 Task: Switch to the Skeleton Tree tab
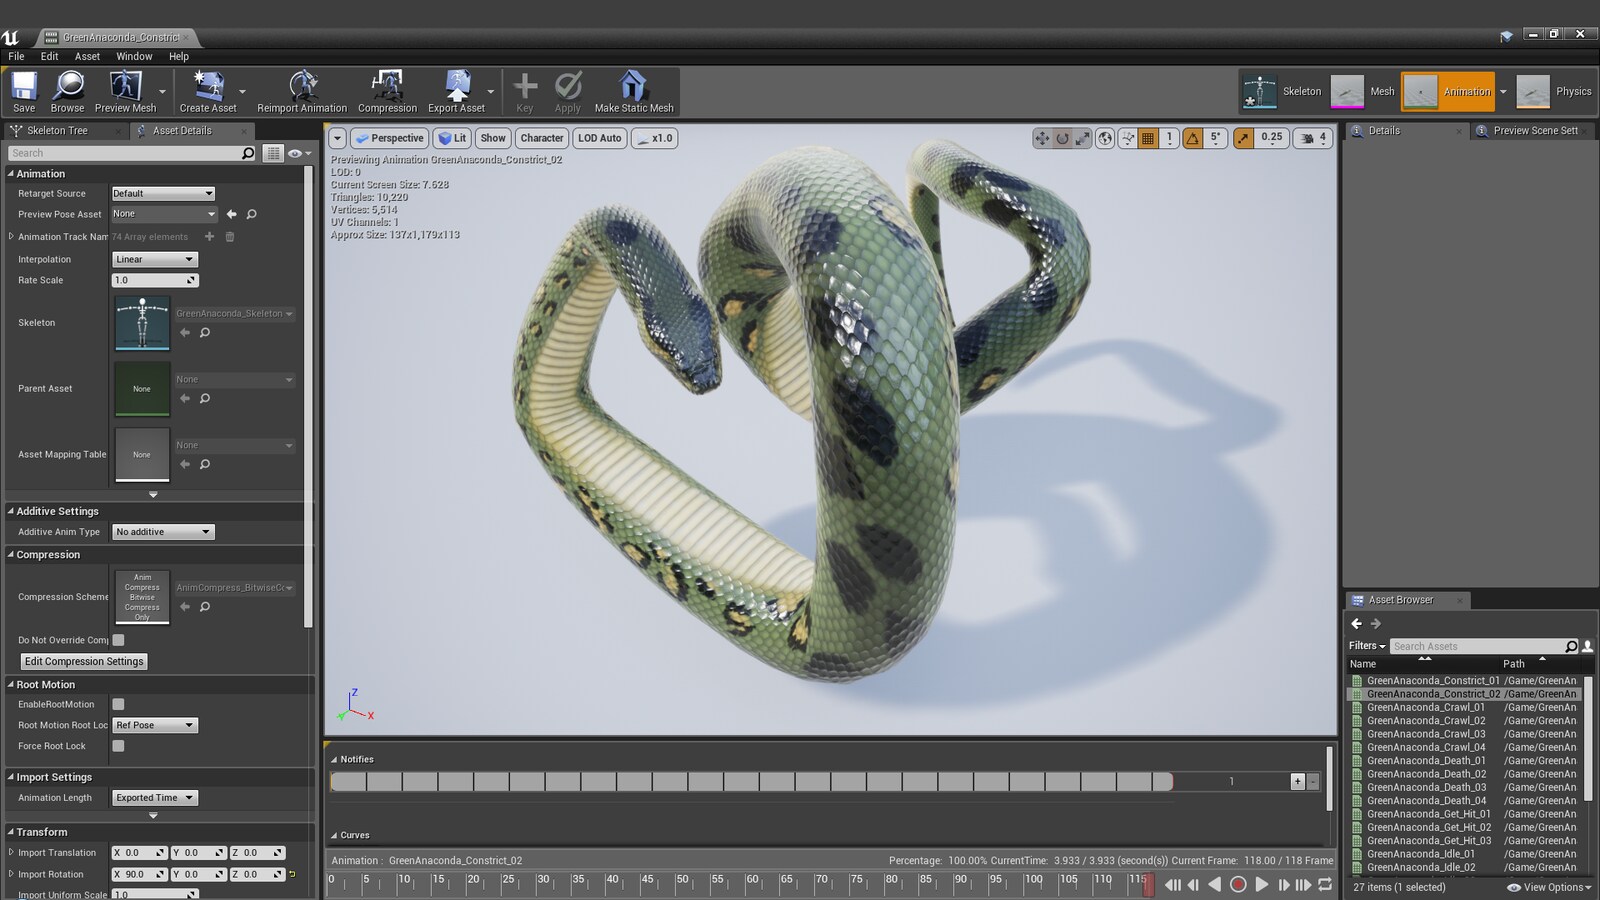click(57, 131)
